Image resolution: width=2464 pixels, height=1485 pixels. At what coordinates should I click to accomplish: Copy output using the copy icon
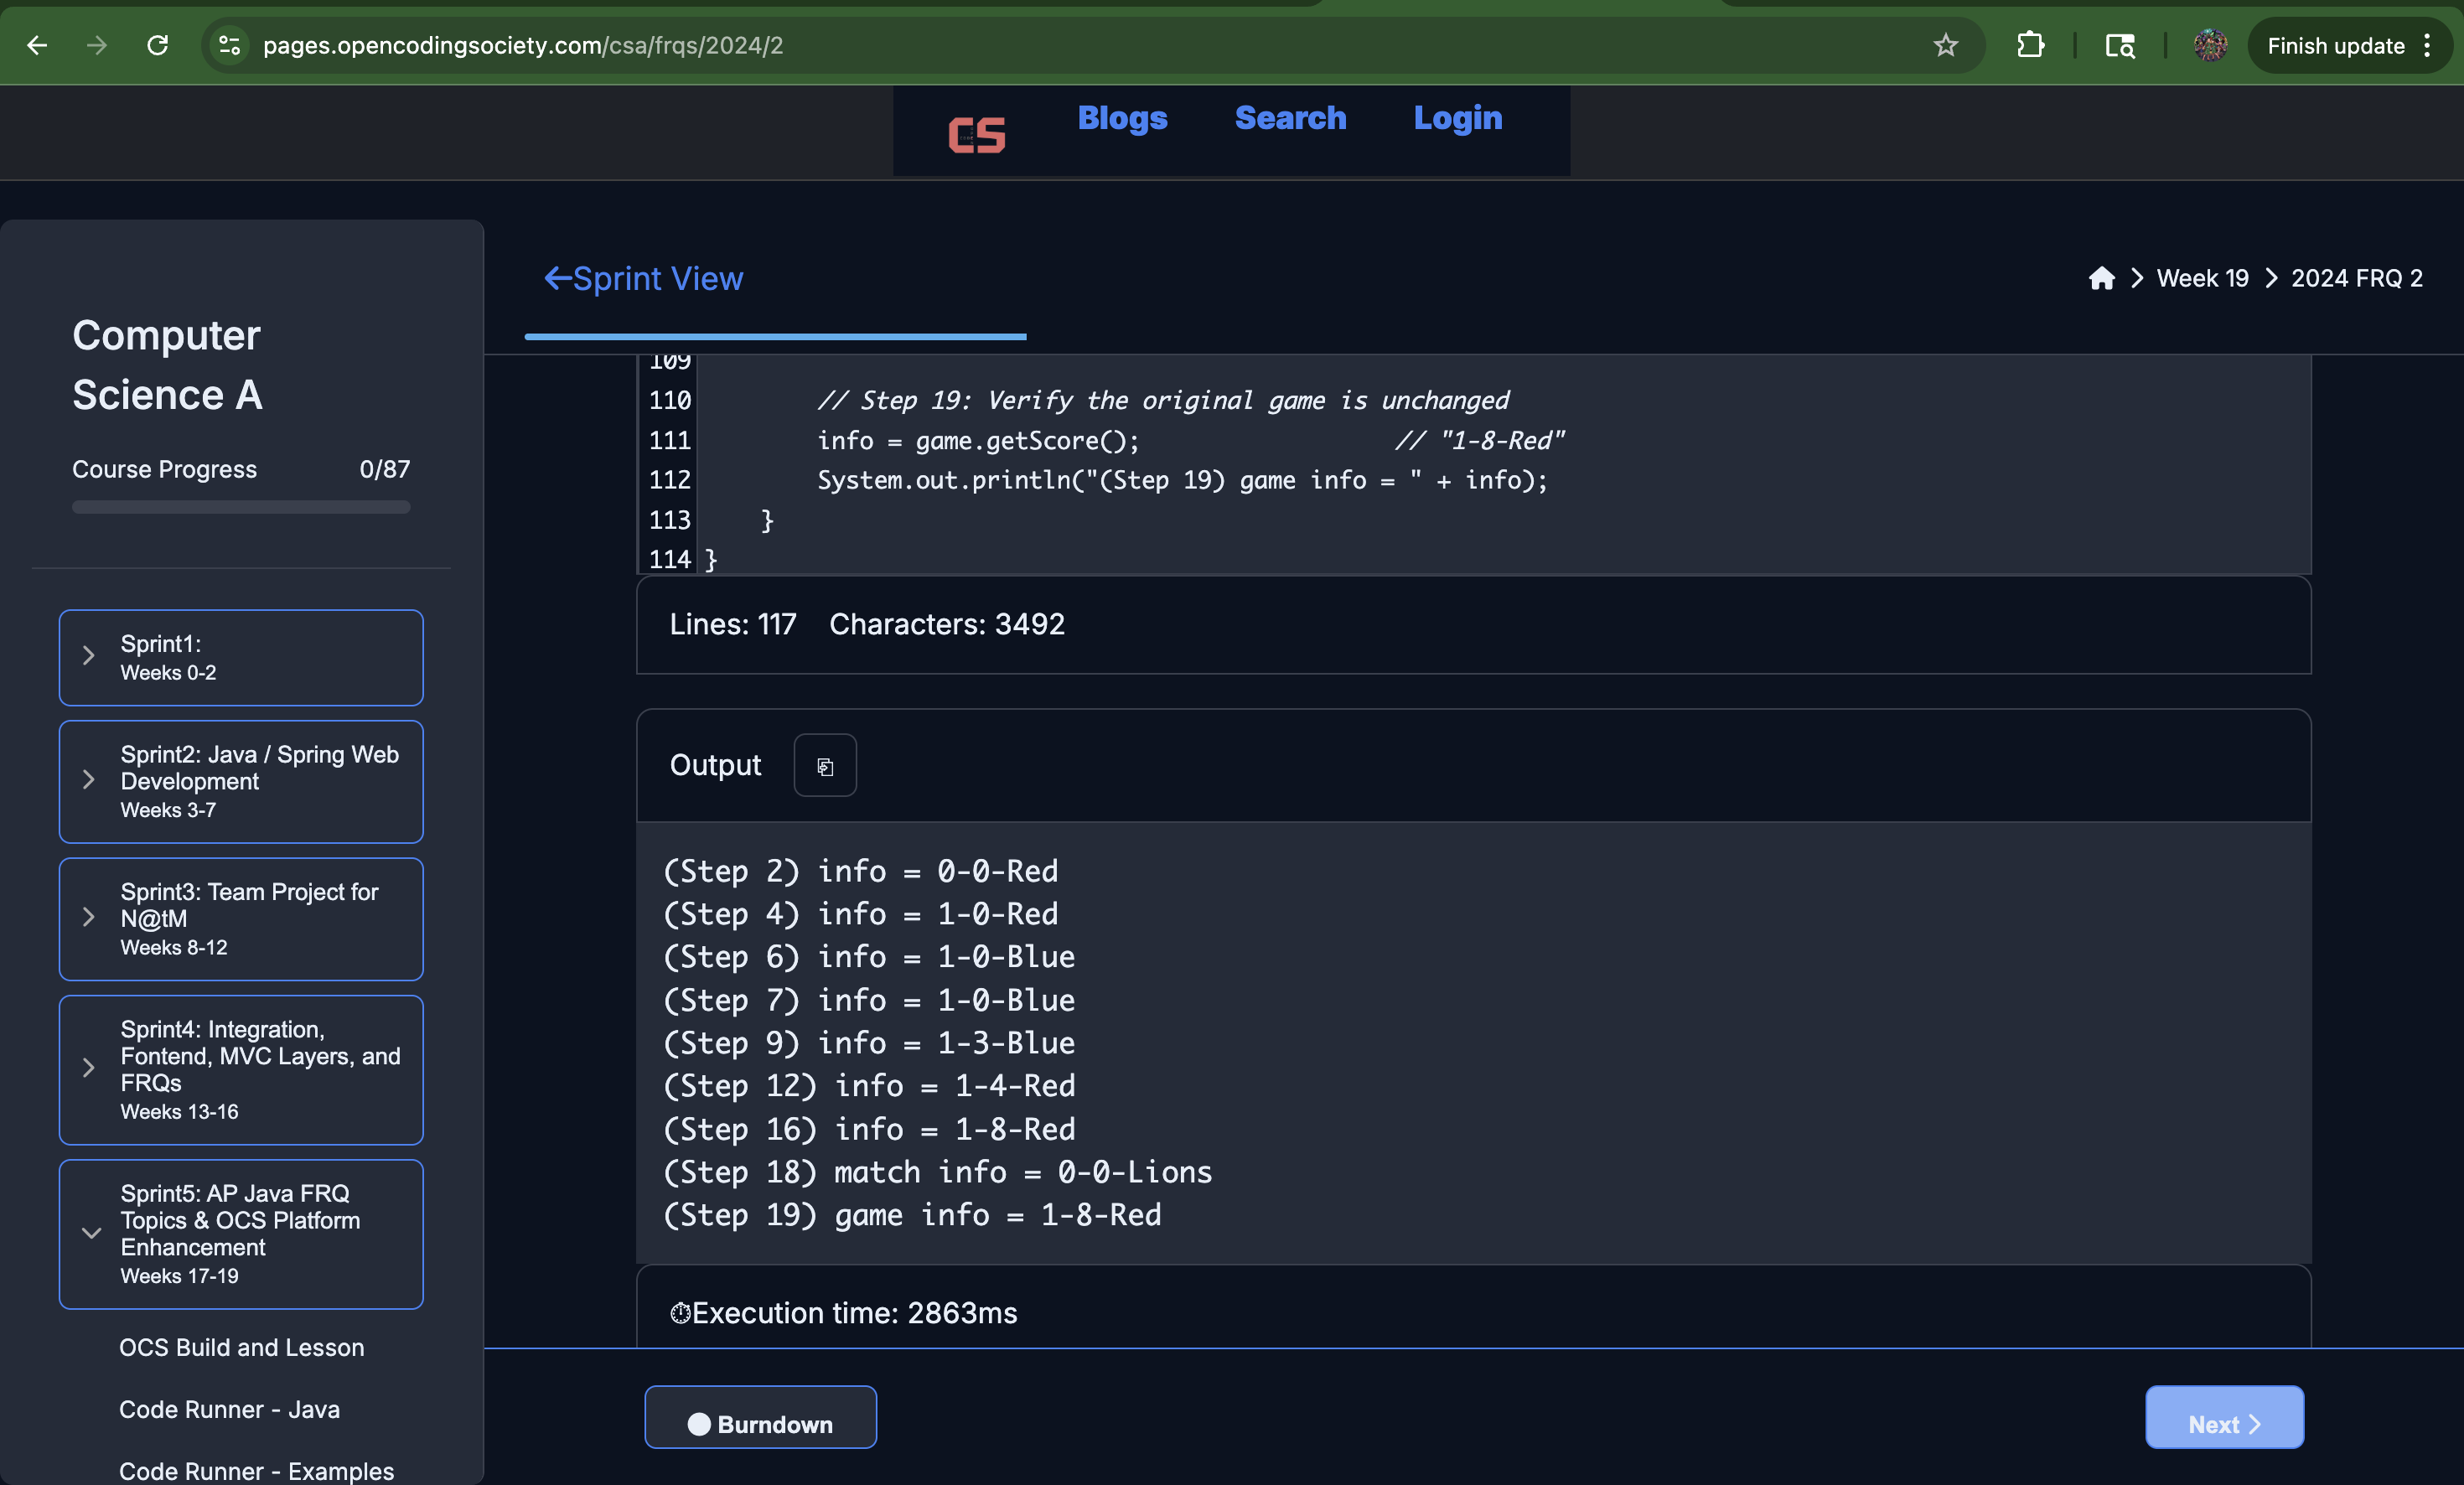(x=824, y=766)
